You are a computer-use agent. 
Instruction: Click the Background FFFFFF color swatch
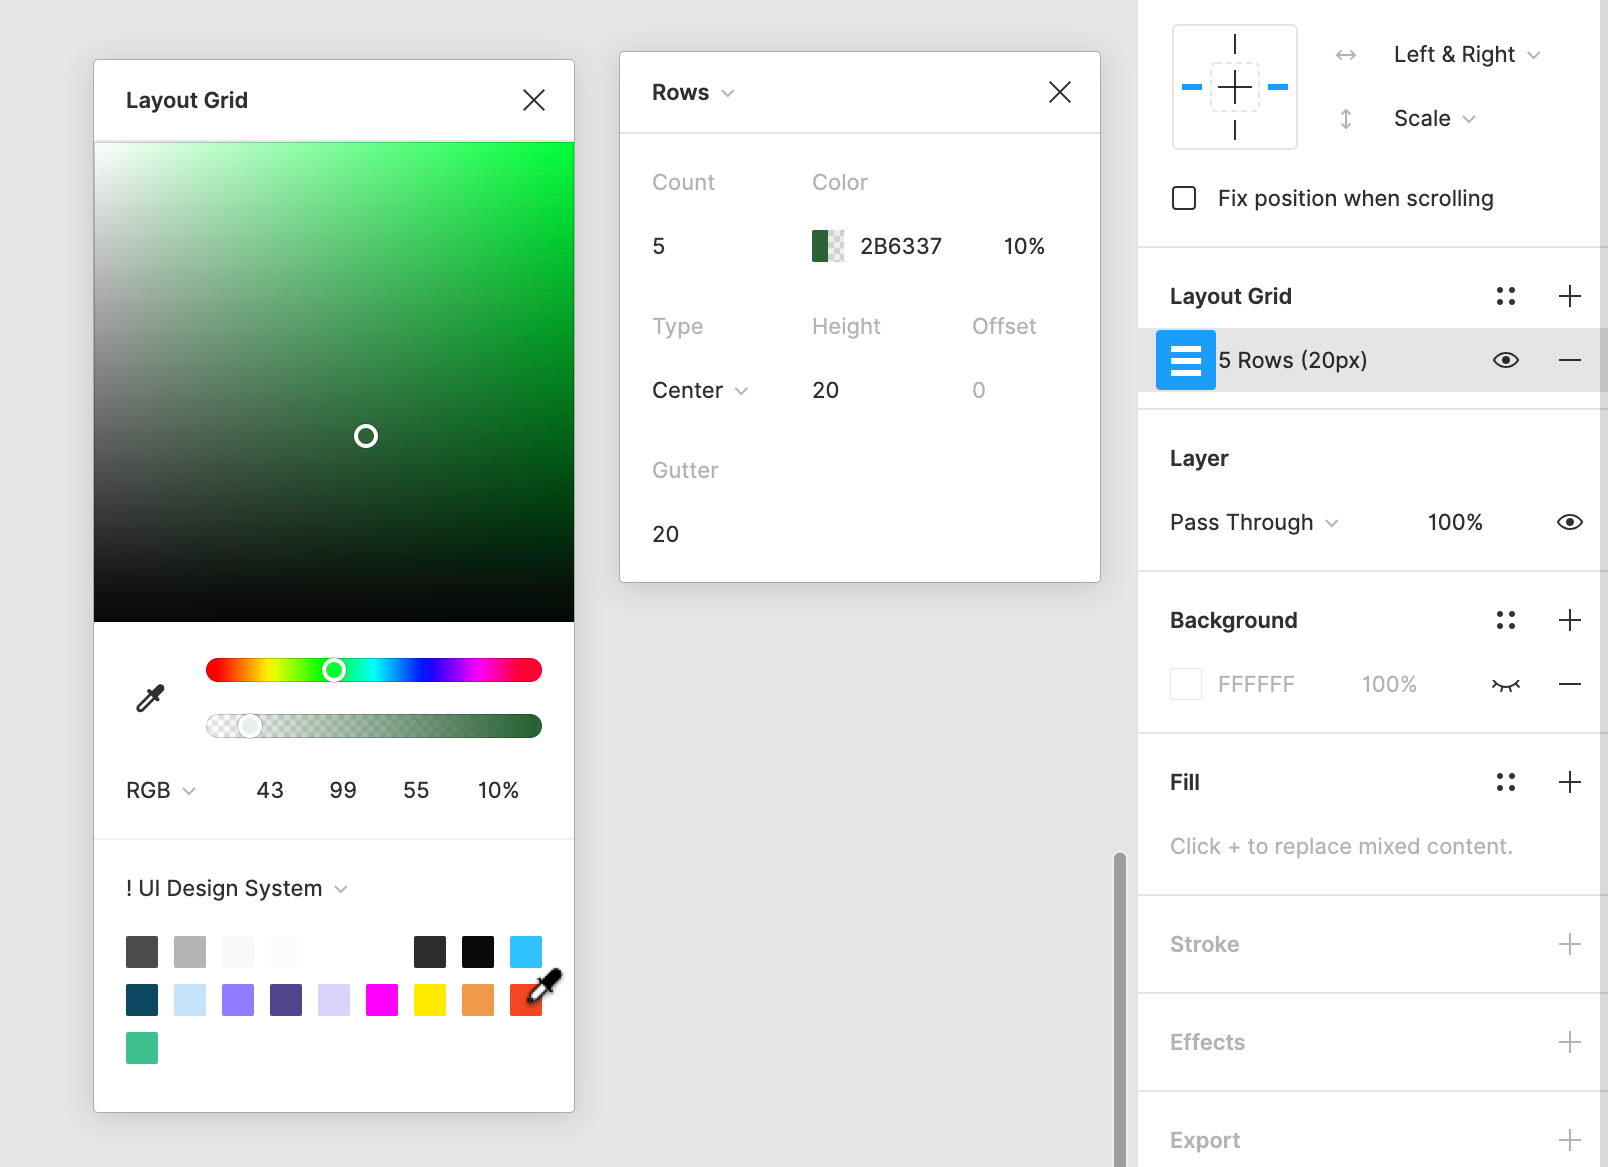pos(1186,684)
